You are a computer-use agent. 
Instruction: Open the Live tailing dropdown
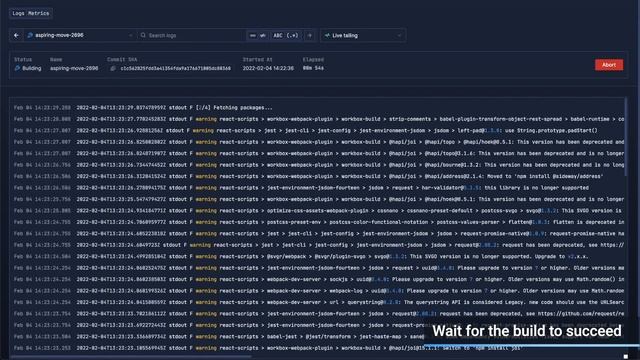point(363,36)
